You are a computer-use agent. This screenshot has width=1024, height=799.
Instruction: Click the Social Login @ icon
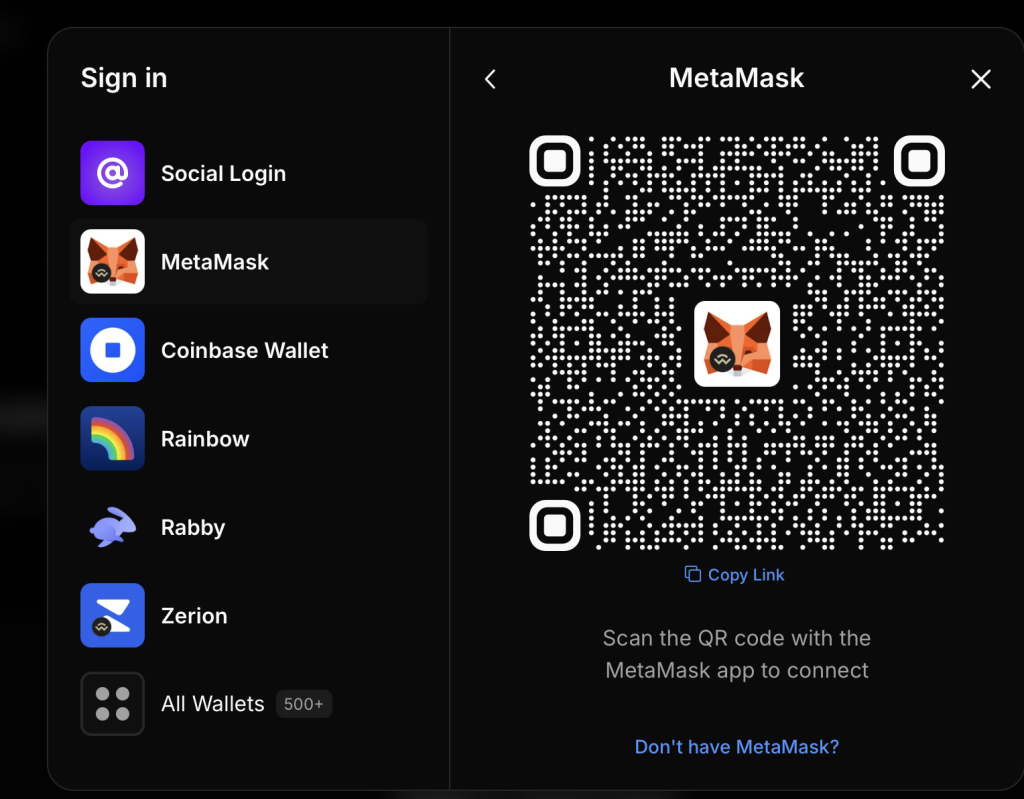pos(112,173)
